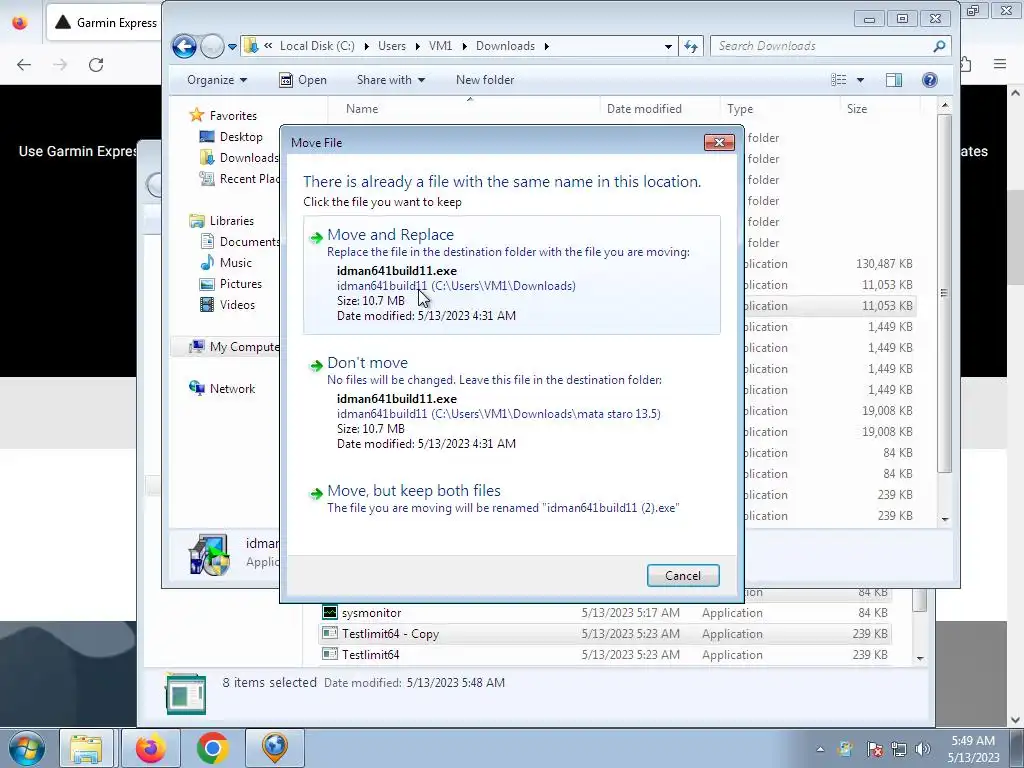Refresh the Downloads folder address bar
Screen dimensions: 1024x768
click(x=691, y=46)
